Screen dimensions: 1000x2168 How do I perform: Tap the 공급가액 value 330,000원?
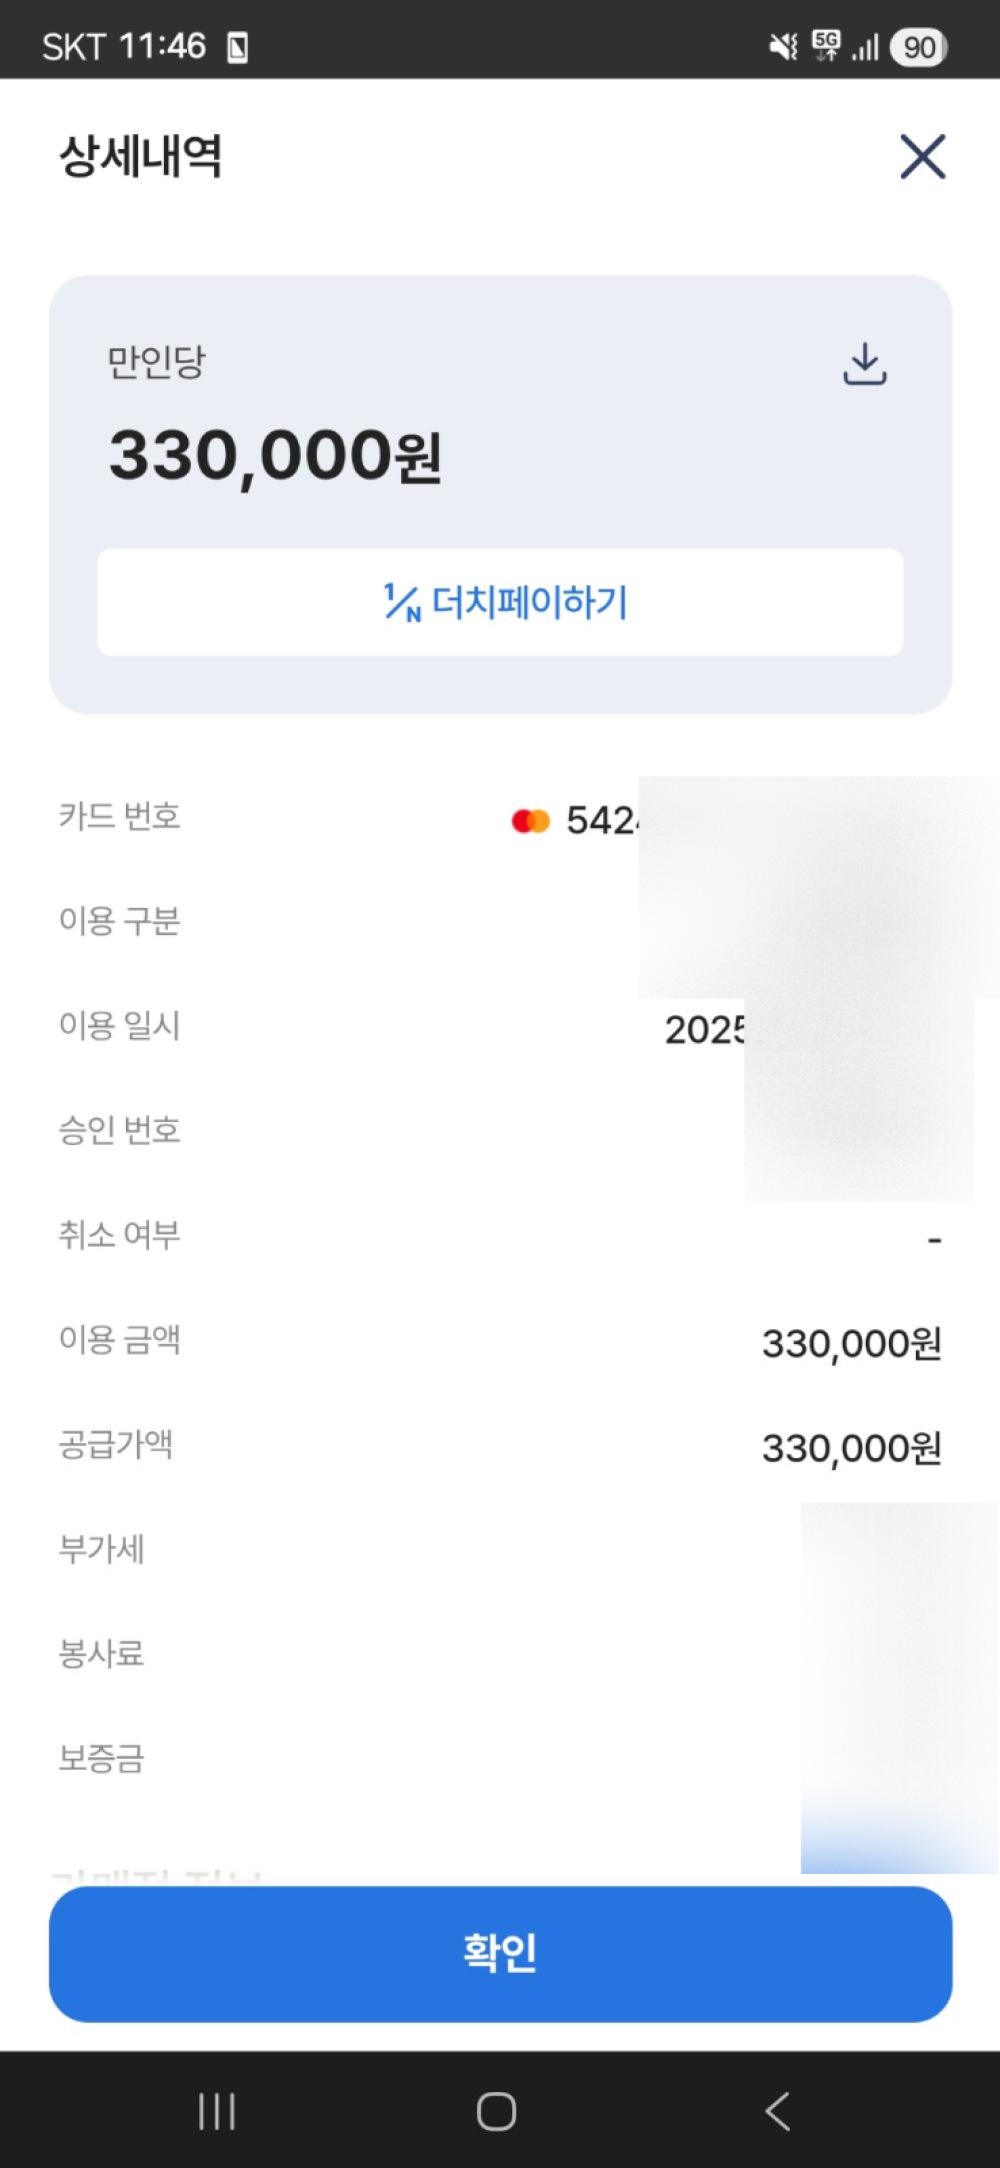pyautogui.click(x=851, y=1448)
